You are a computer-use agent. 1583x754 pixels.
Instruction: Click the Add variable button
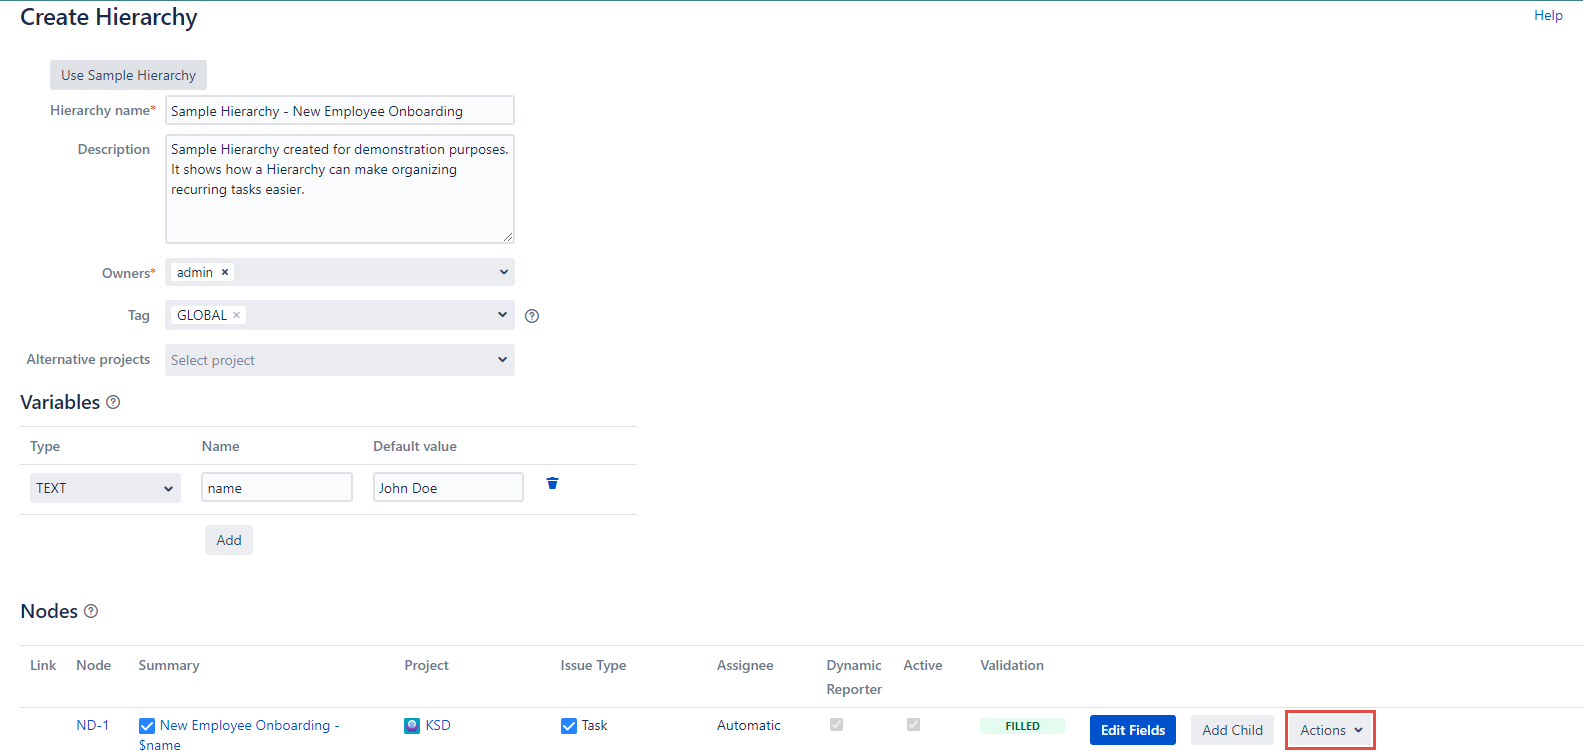[x=229, y=540]
